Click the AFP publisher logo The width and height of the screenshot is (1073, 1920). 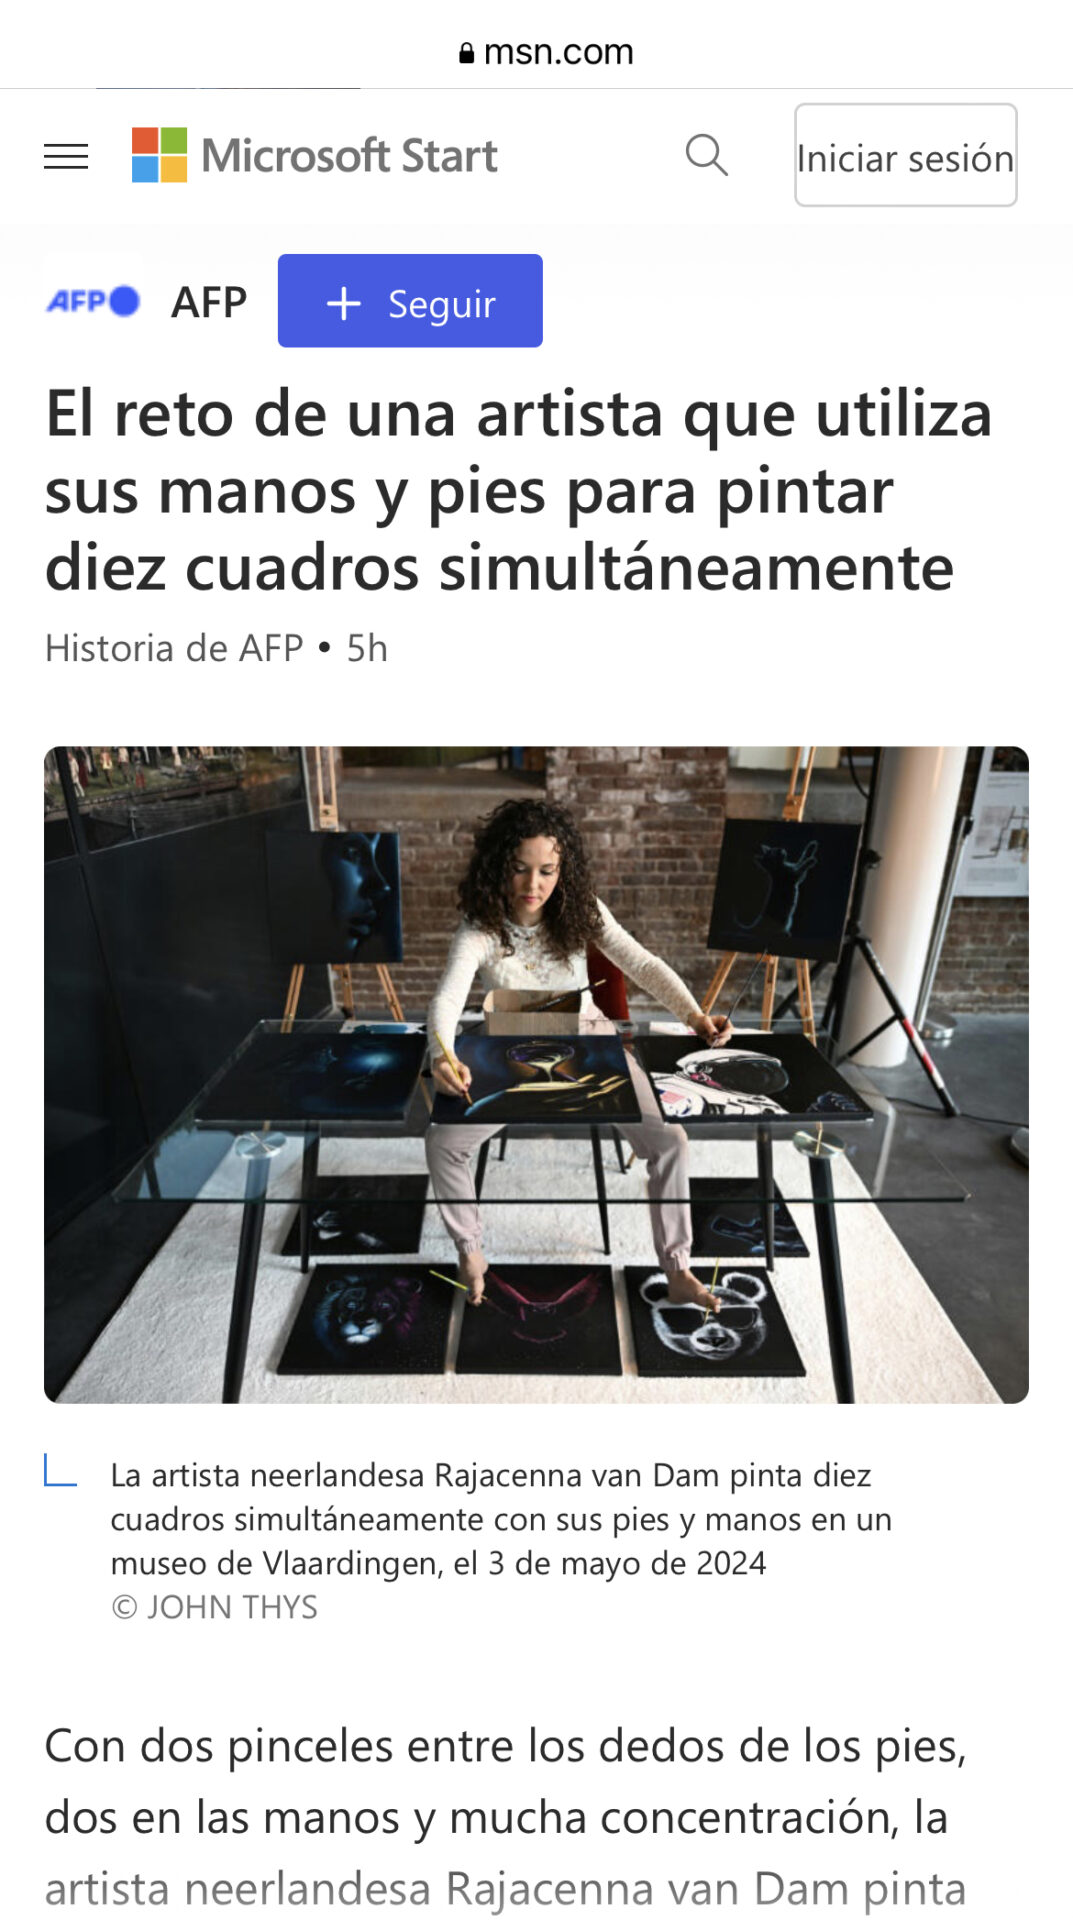click(x=93, y=301)
